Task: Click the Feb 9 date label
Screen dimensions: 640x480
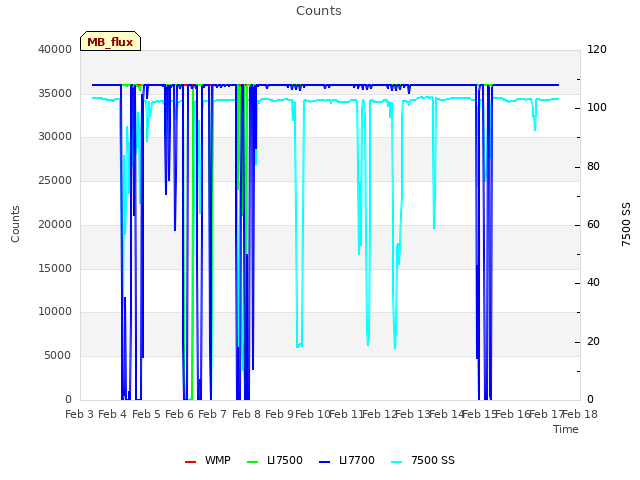Action: coord(279,414)
